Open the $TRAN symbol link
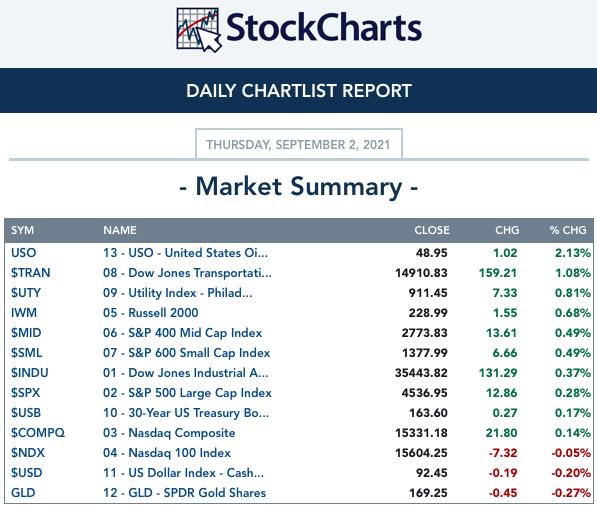The height and width of the screenshot is (508, 597). click(x=30, y=273)
